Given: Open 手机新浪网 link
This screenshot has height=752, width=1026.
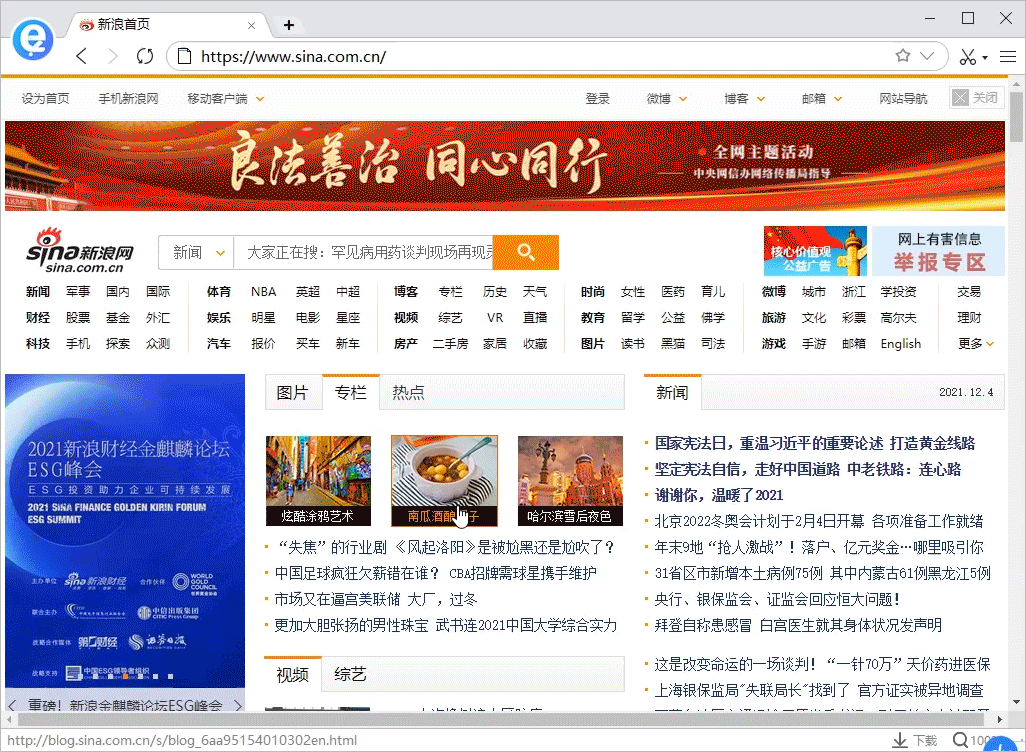Looking at the screenshot, I should pos(128,98).
